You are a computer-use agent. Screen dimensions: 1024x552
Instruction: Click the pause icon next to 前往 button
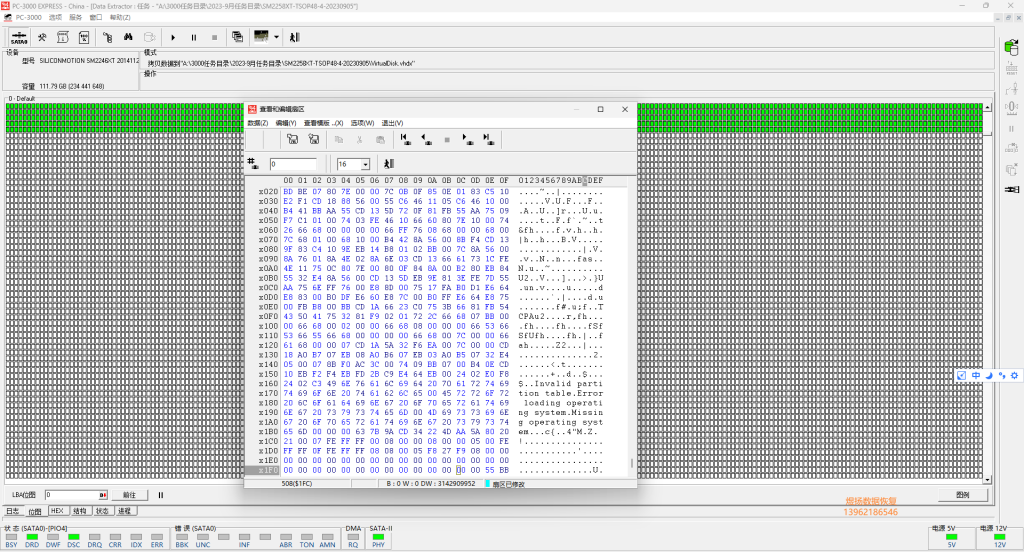(x=161, y=495)
